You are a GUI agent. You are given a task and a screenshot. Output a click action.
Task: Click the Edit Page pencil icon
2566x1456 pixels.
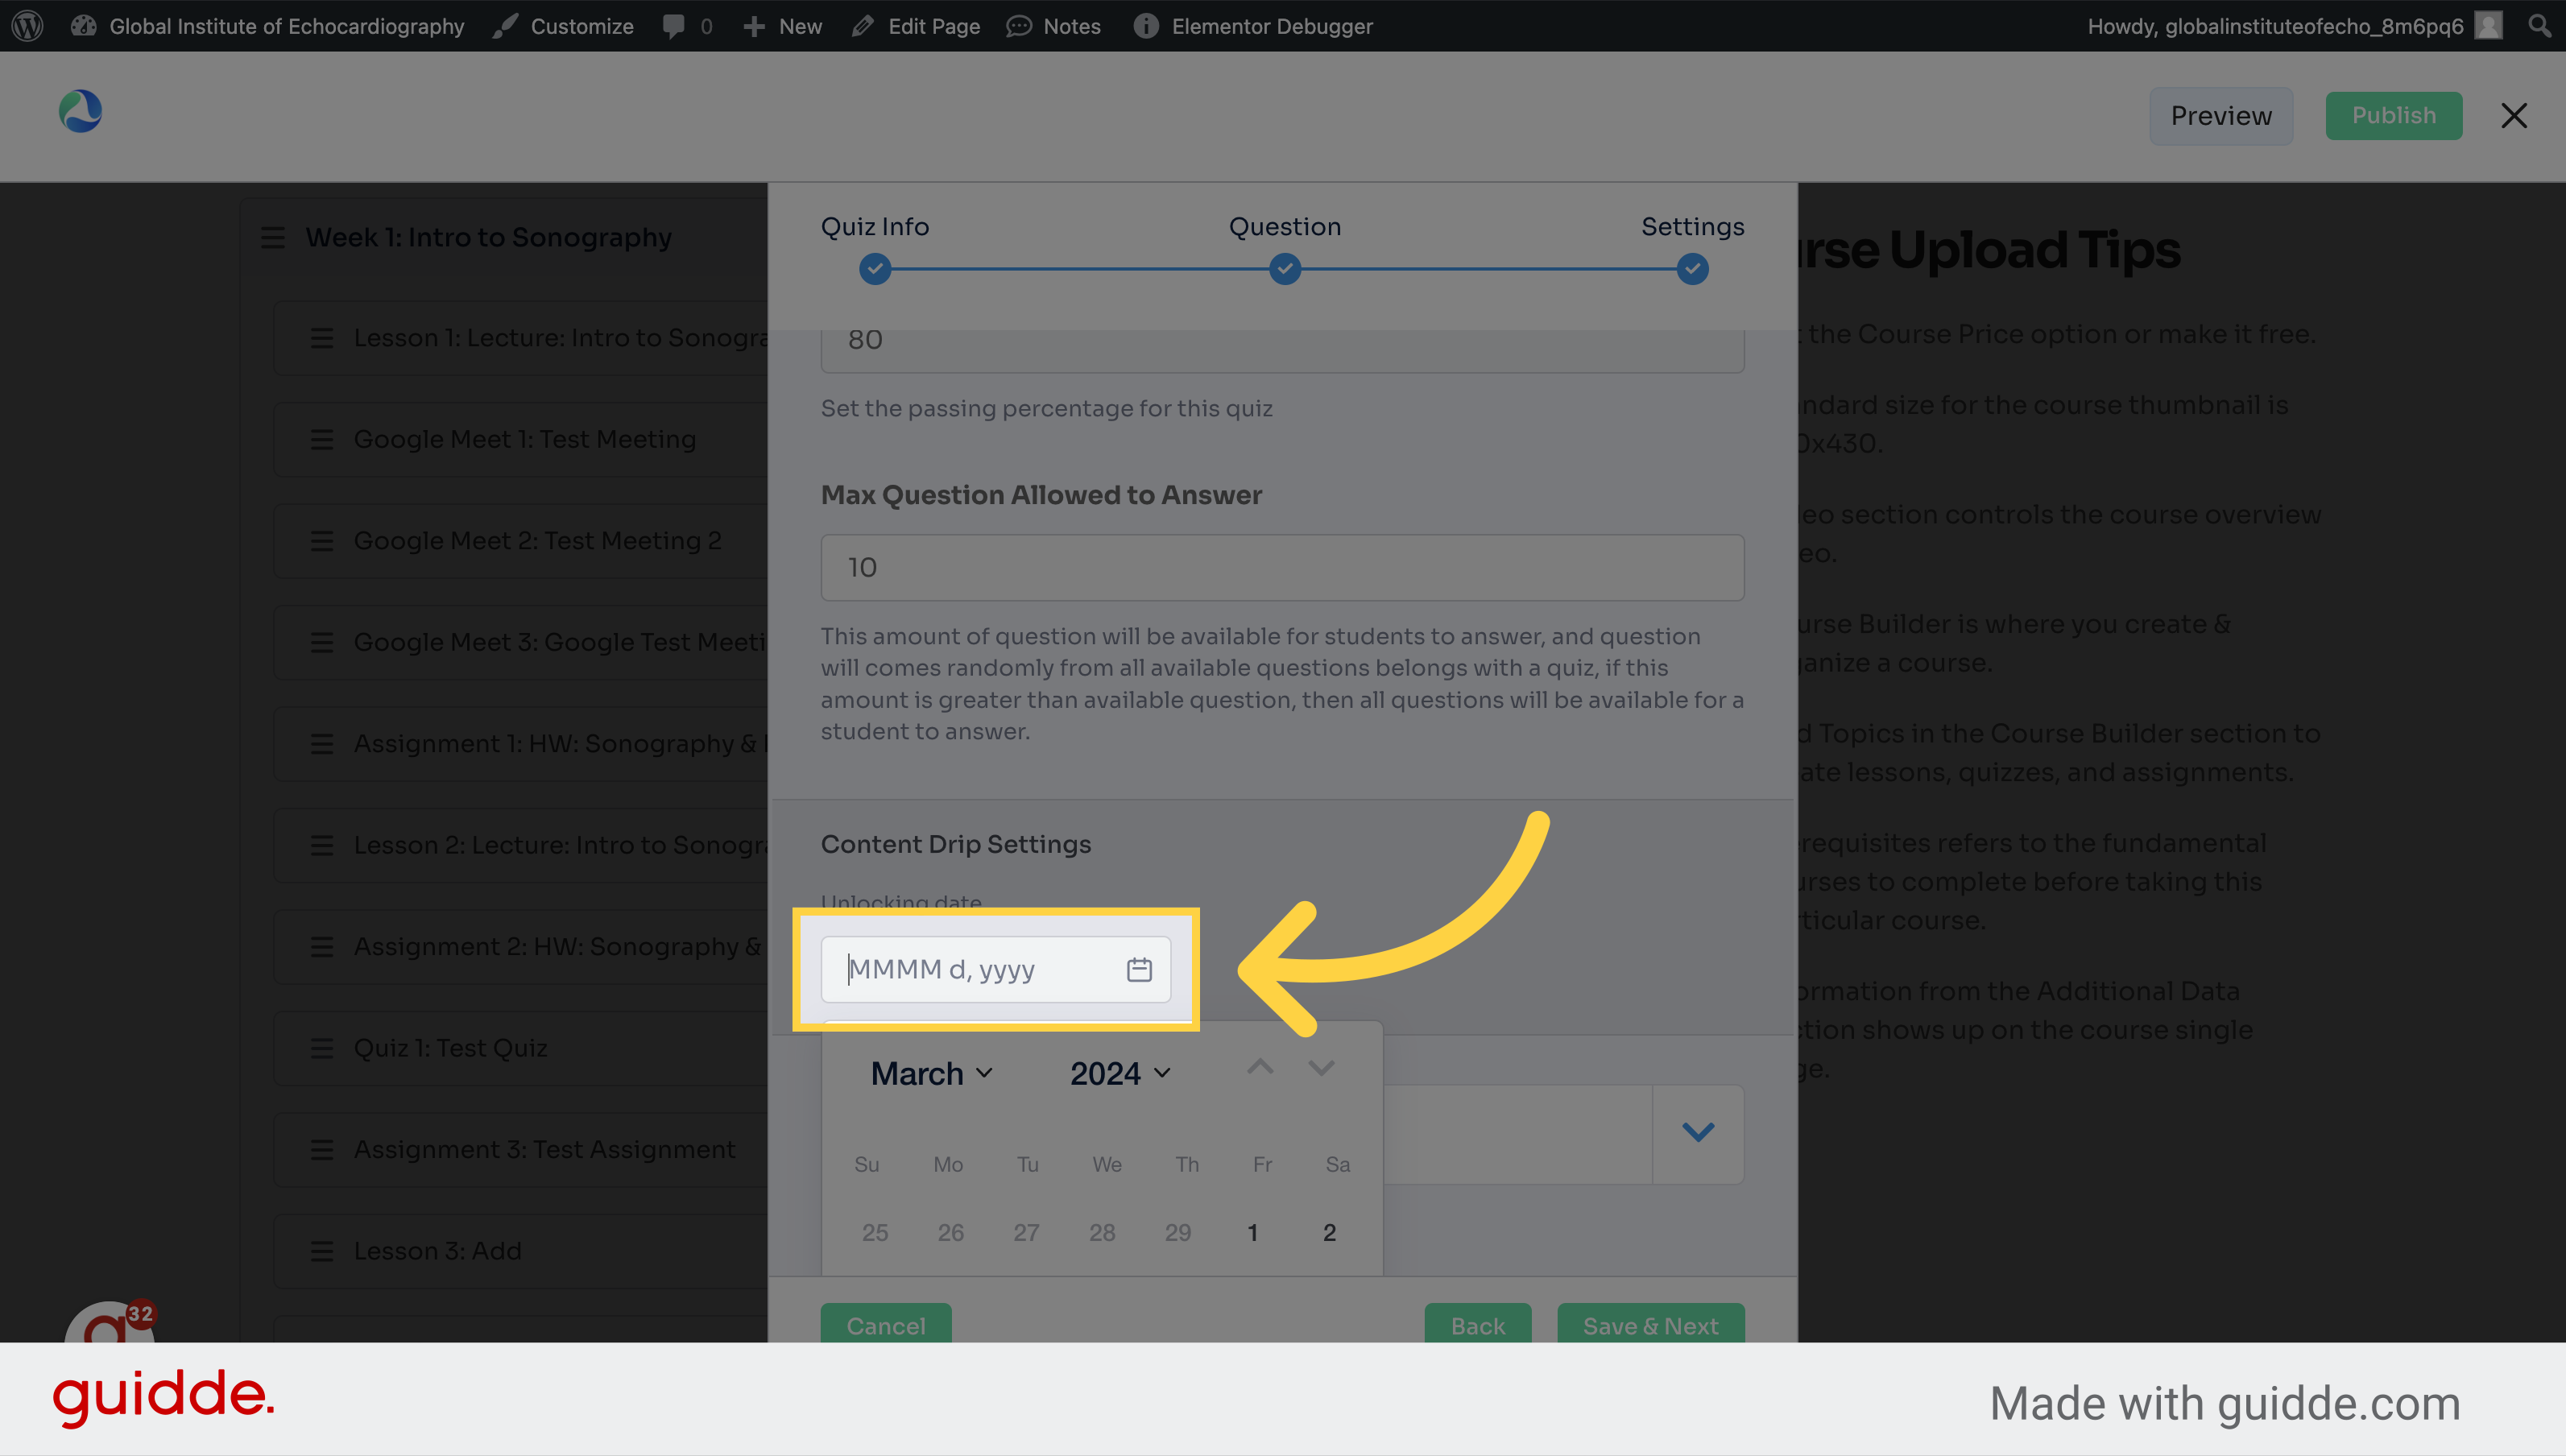tap(862, 25)
